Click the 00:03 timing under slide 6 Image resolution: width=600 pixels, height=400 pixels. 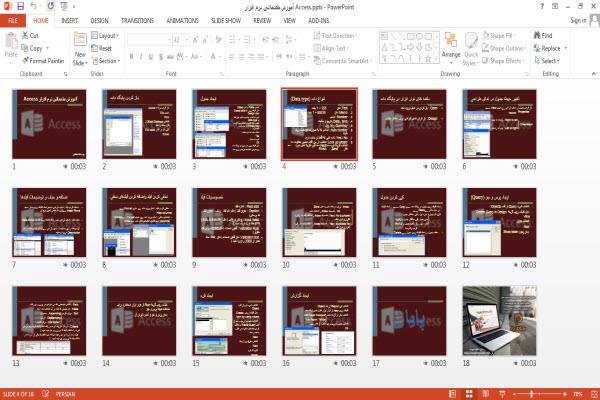pyautogui.click(x=528, y=166)
